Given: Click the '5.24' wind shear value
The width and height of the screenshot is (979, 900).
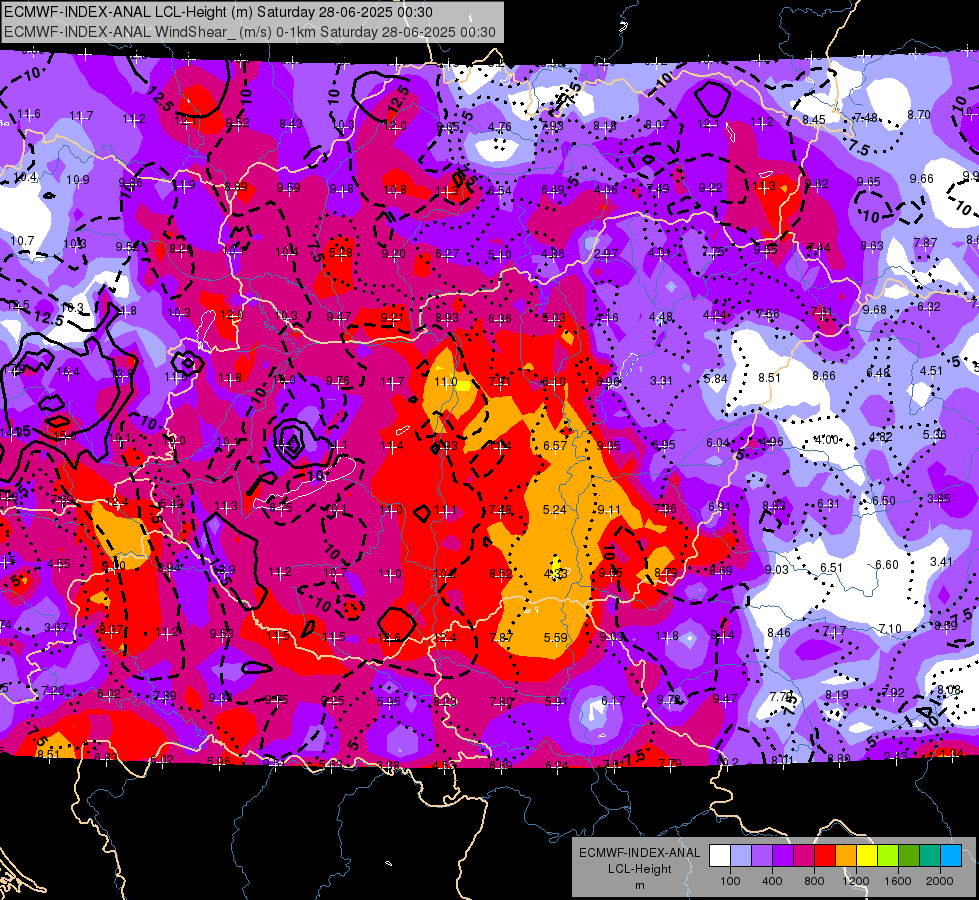Looking at the screenshot, I should 554,510.
